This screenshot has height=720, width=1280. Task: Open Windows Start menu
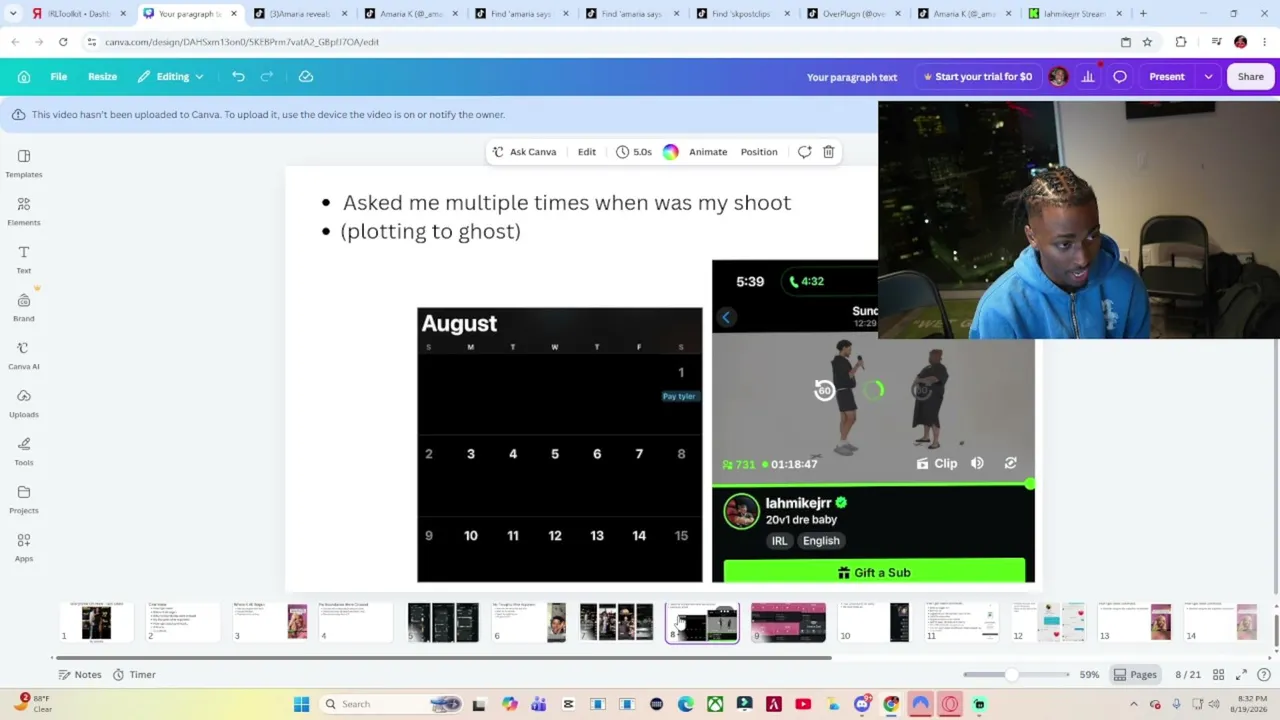coord(301,704)
